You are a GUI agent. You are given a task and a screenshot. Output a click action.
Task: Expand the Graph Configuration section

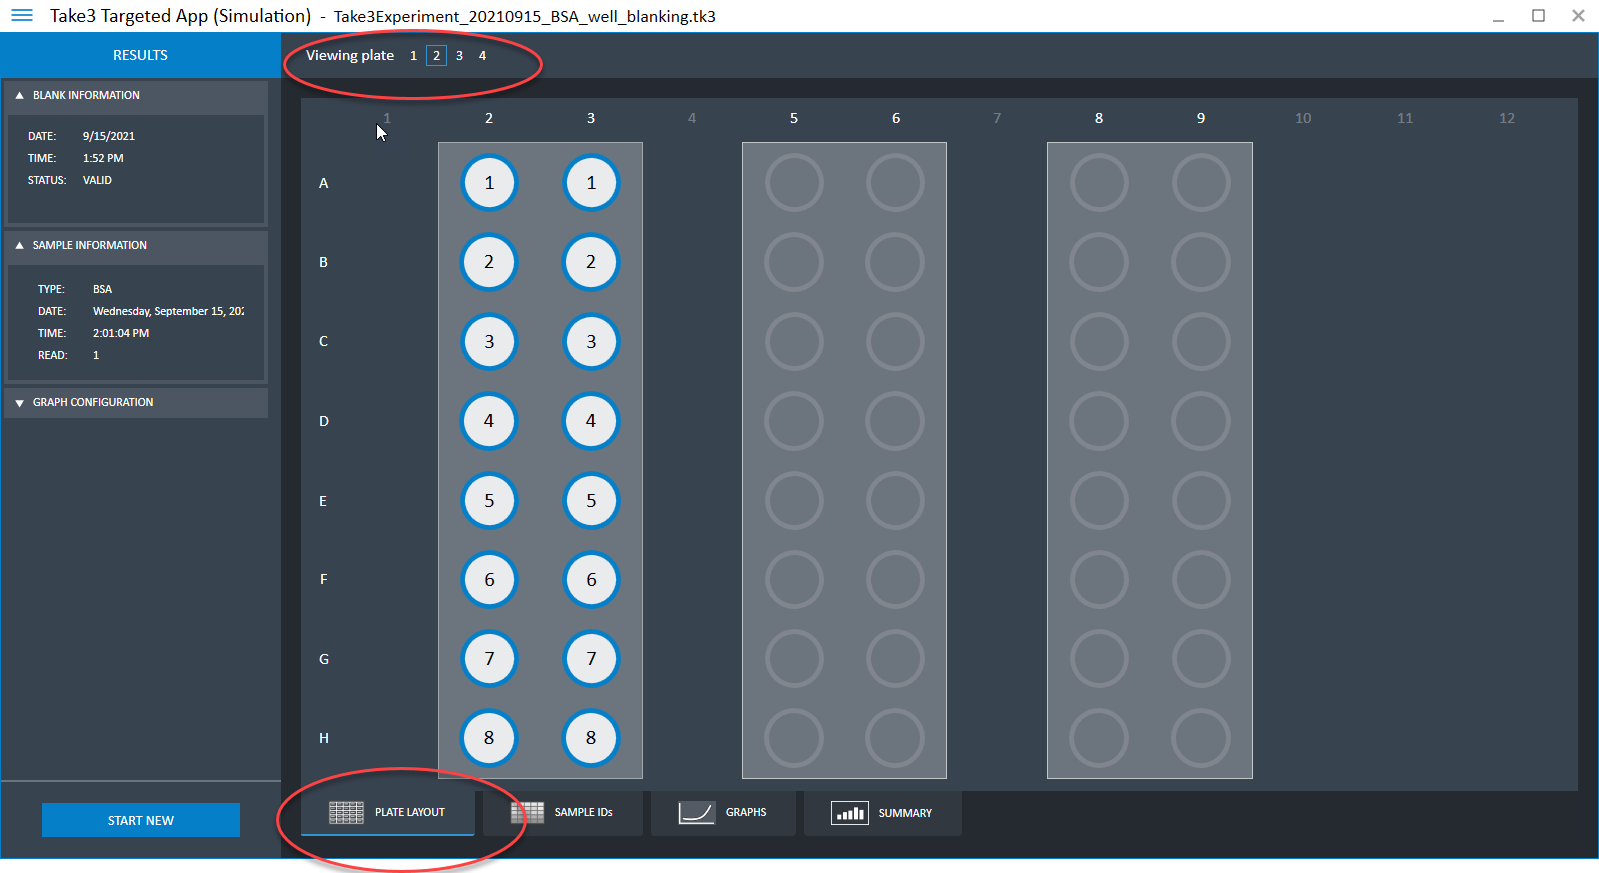[19, 403]
